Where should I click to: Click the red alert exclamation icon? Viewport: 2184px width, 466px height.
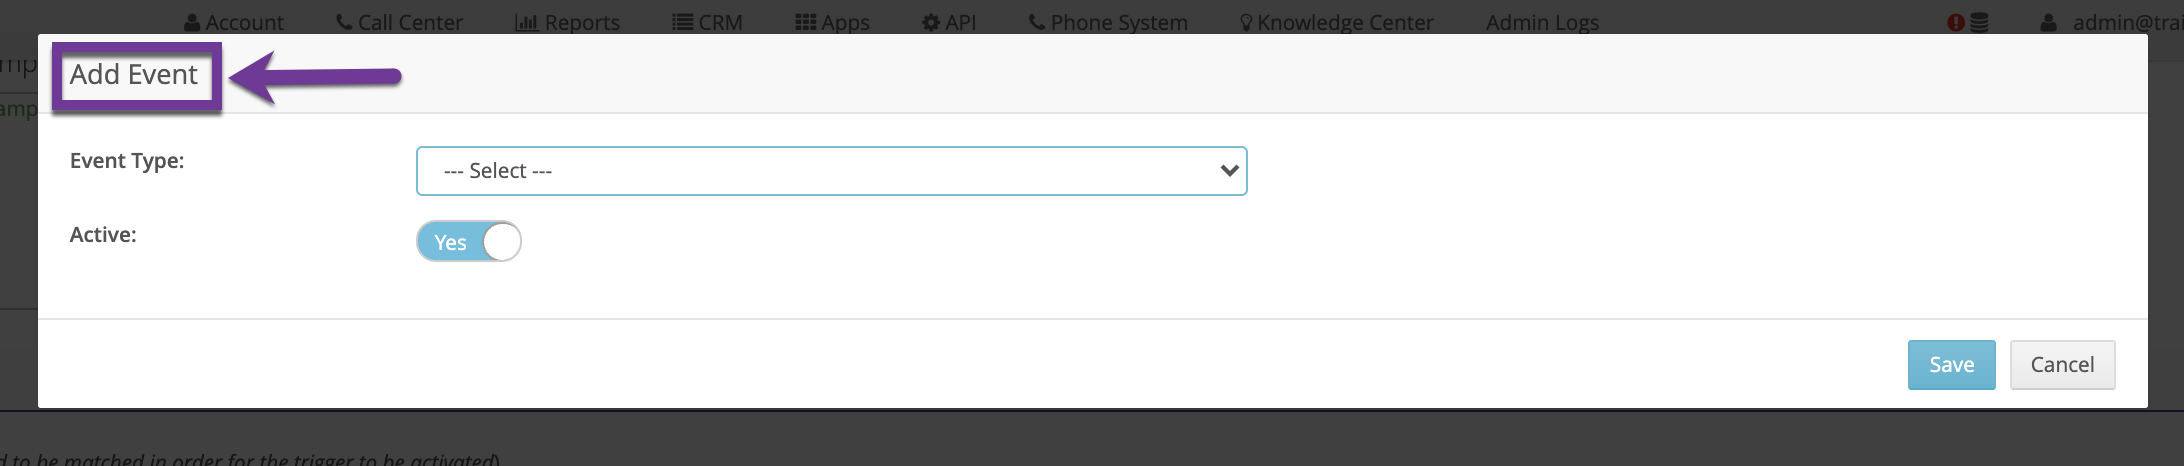[1956, 22]
